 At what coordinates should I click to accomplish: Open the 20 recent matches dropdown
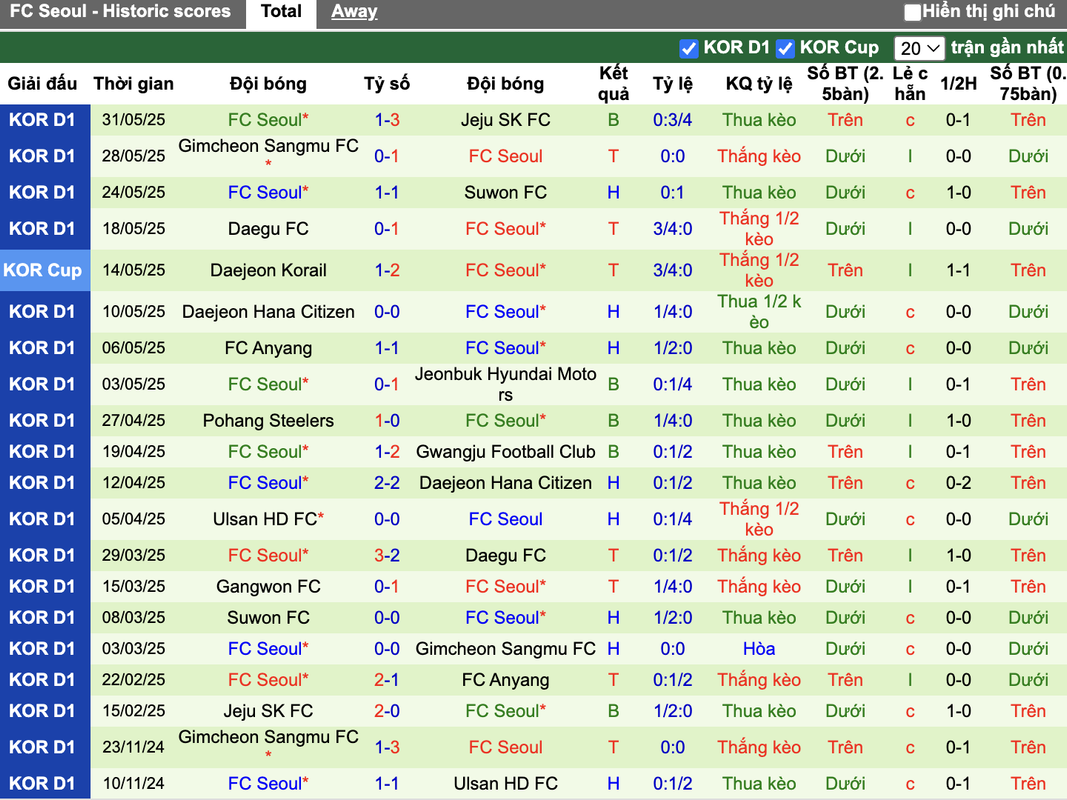(919, 48)
